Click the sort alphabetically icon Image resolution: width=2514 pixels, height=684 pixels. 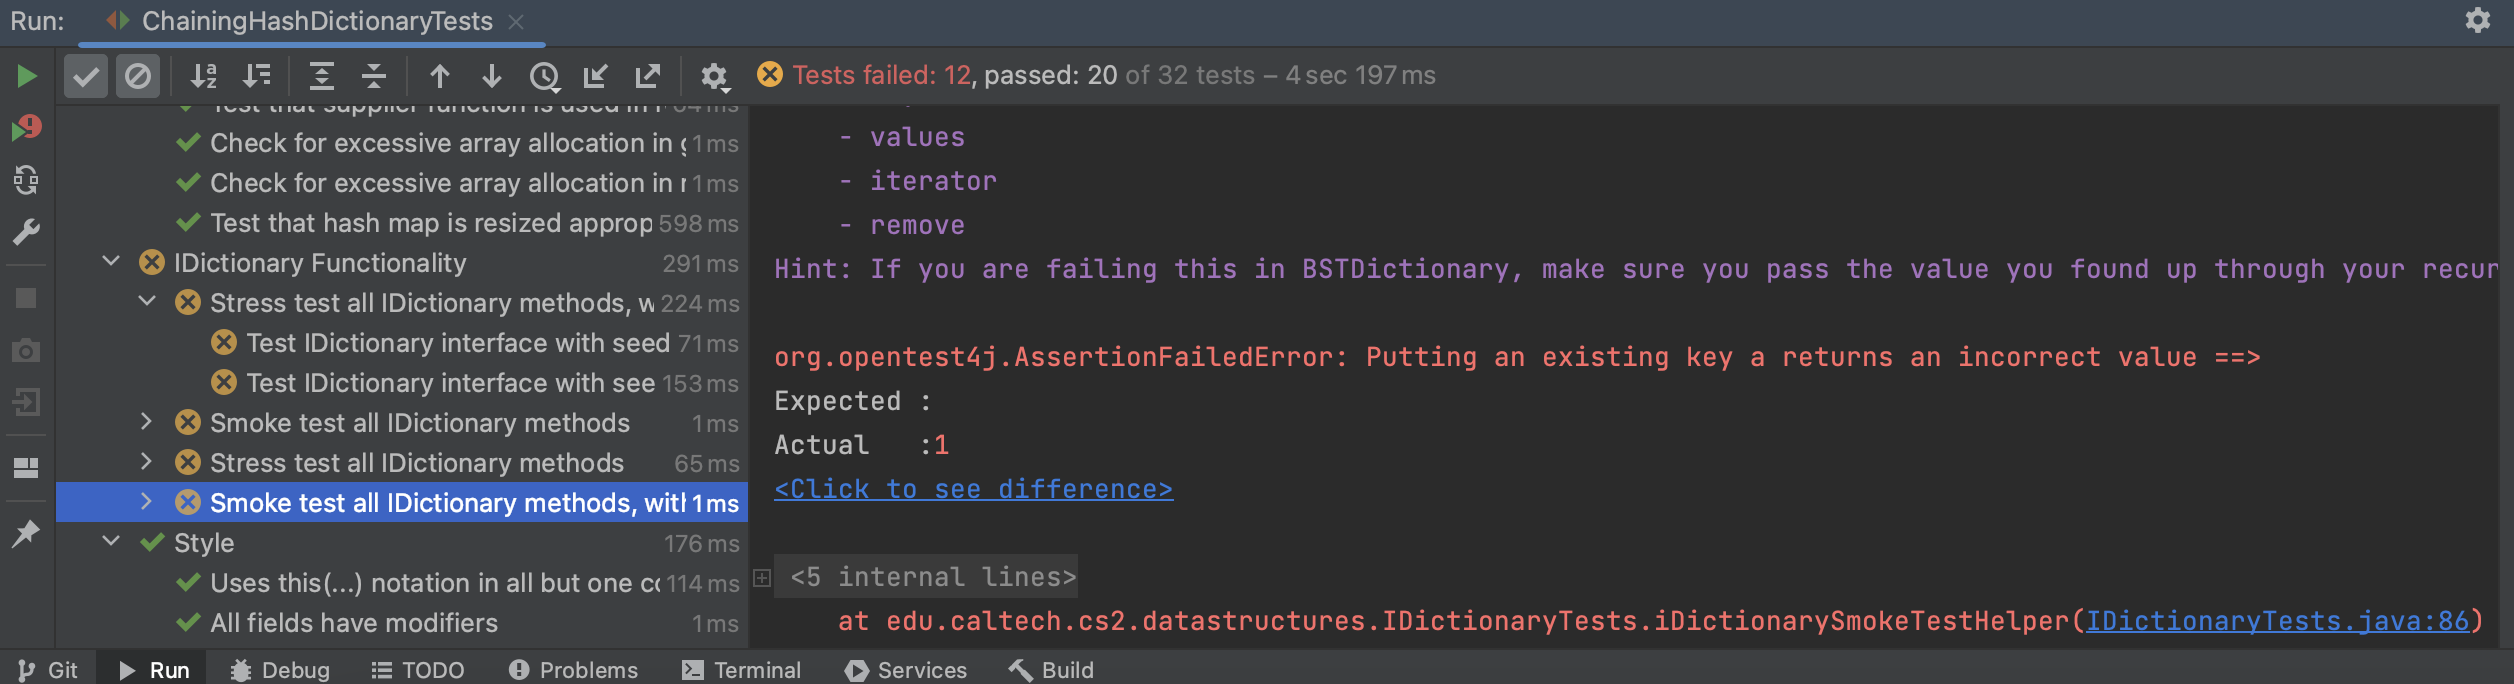(204, 76)
